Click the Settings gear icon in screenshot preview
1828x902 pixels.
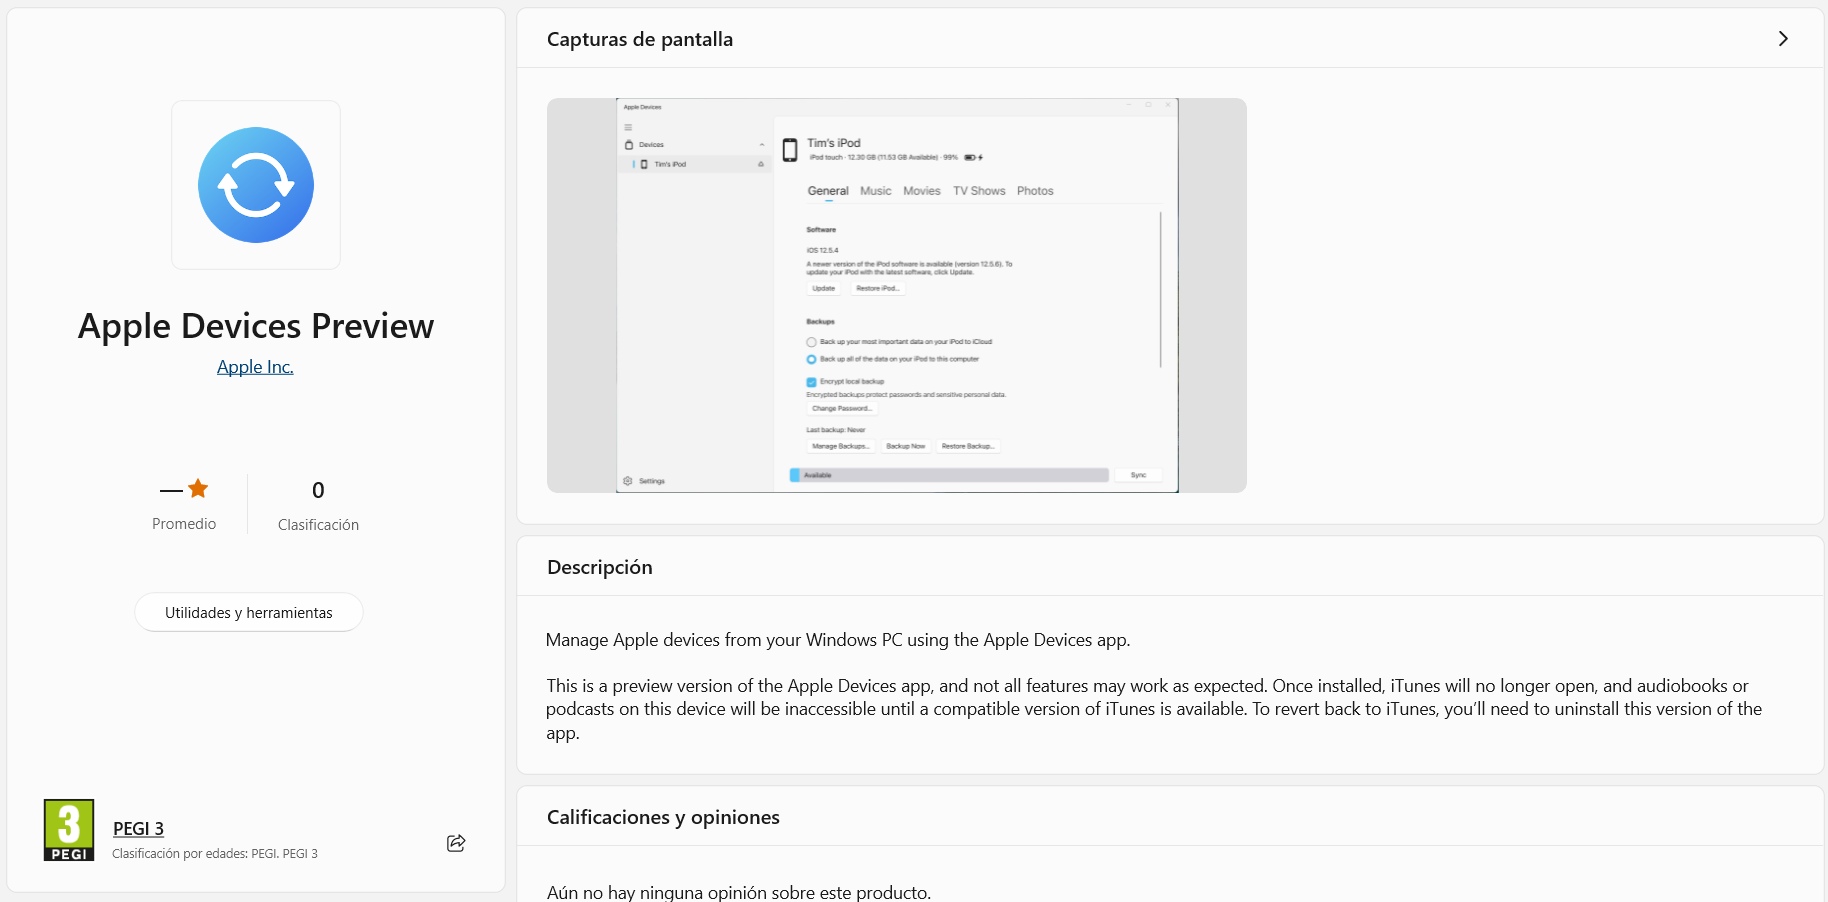coord(628,481)
